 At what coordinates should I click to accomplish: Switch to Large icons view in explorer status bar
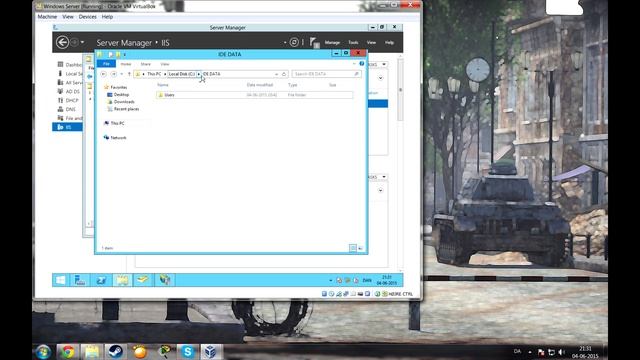point(360,248)
